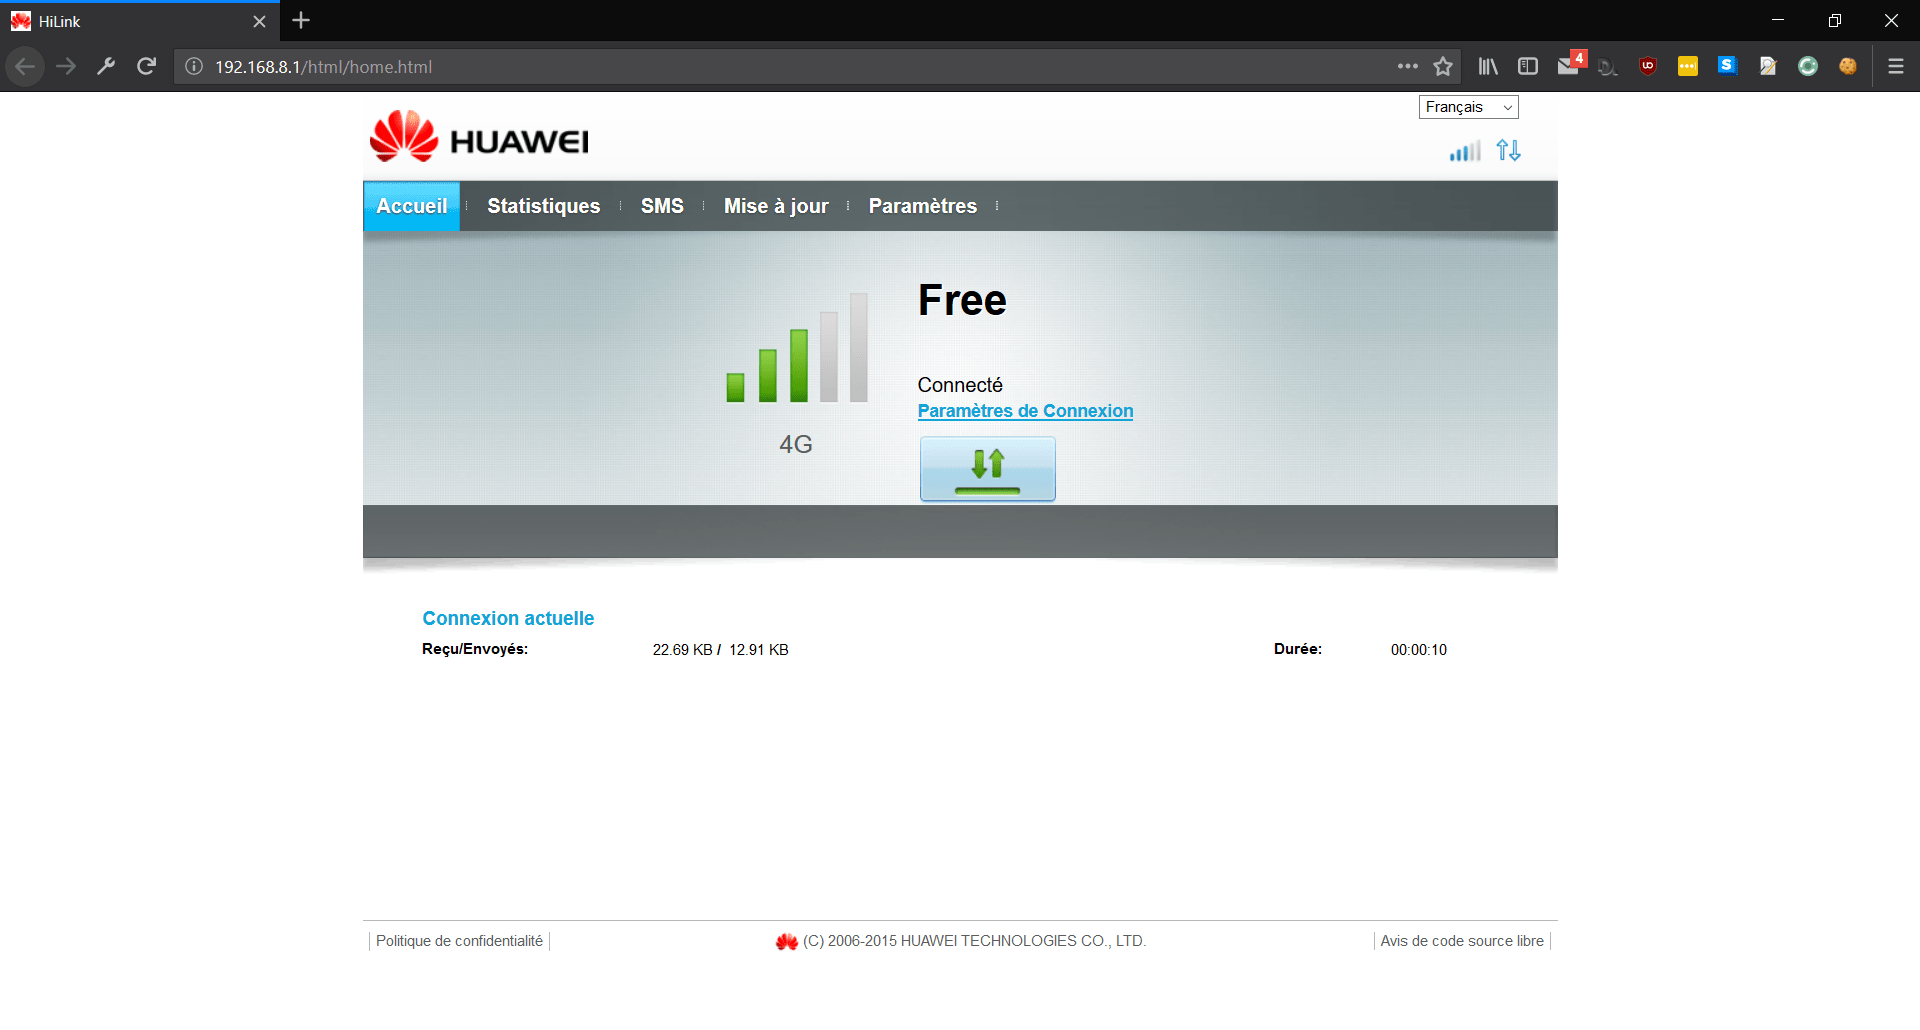This screenshot has height=1030, width=1920.
Task: Select the HiLink browser tab
Action: pyautogui.click(x=140, y=21)
